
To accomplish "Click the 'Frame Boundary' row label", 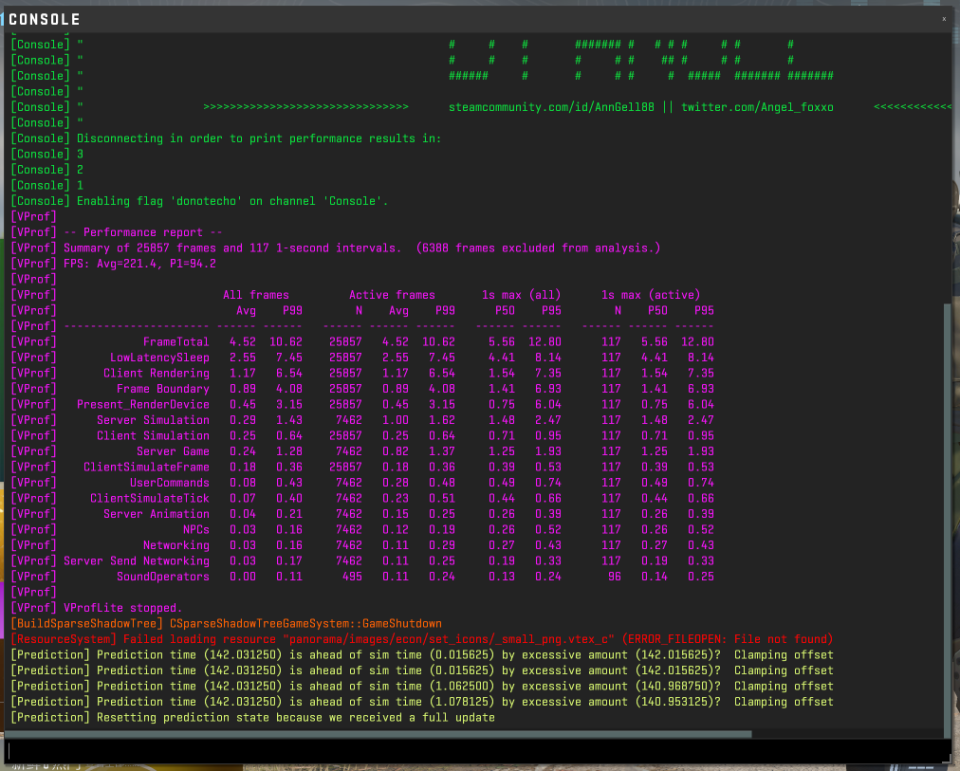I will (163, 389).
